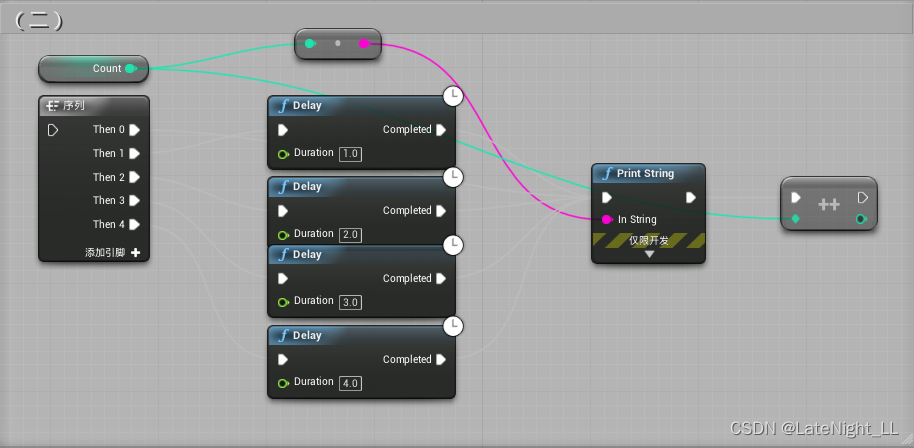Viewport: 914px width, 448px height.
Task: Click exec input pin of Delay 3.0
Action: 283,278
